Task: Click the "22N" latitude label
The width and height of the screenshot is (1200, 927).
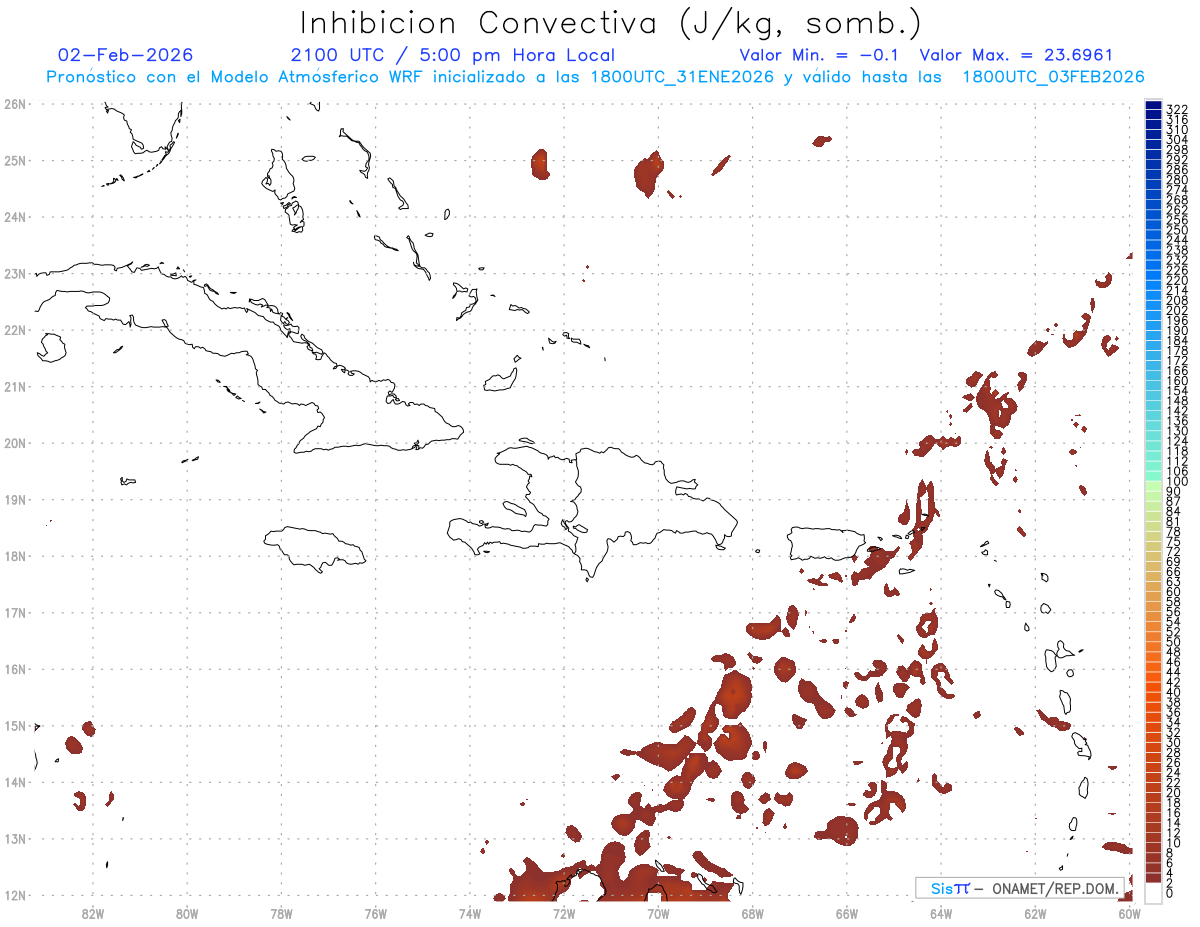Action: pyautogui.click(x=14, y=330)
